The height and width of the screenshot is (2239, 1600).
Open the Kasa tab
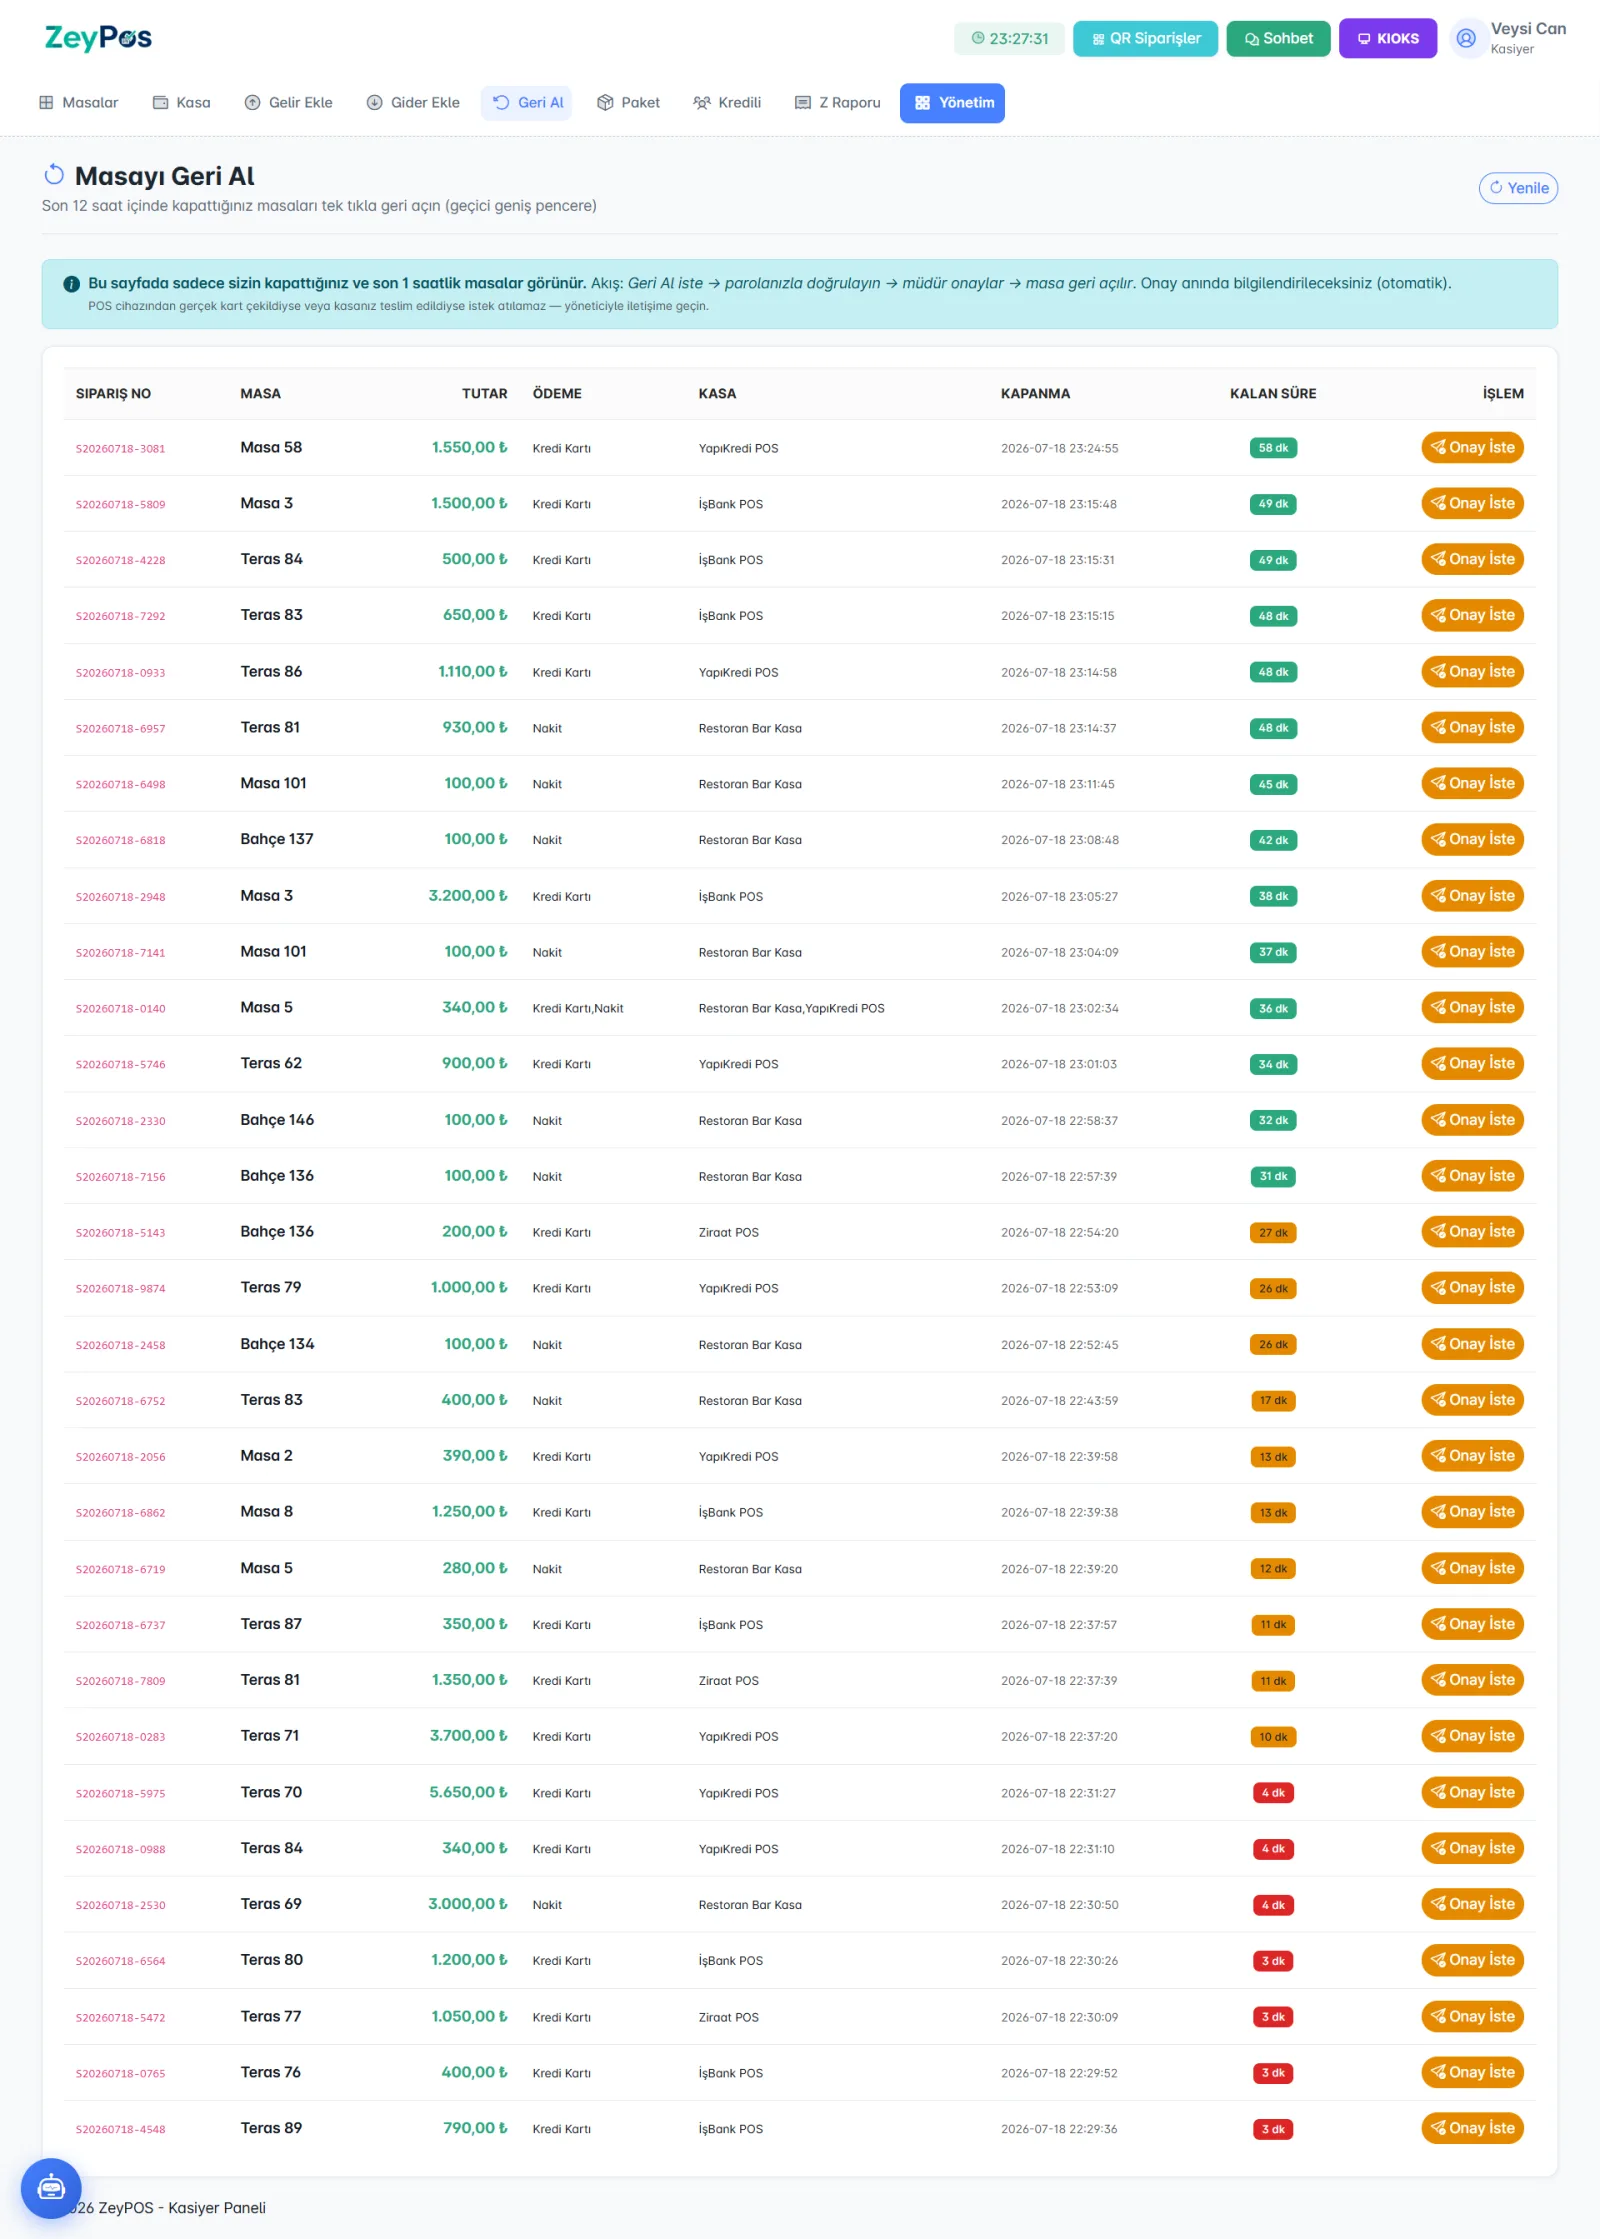coord(181,103)
